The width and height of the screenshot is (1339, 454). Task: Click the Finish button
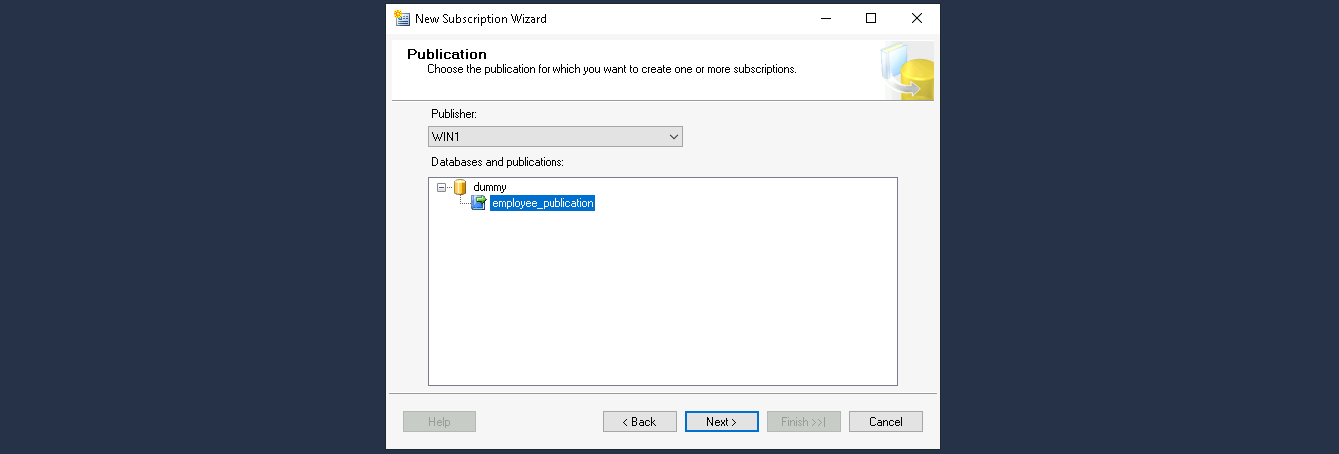click(x=803, y=422)
